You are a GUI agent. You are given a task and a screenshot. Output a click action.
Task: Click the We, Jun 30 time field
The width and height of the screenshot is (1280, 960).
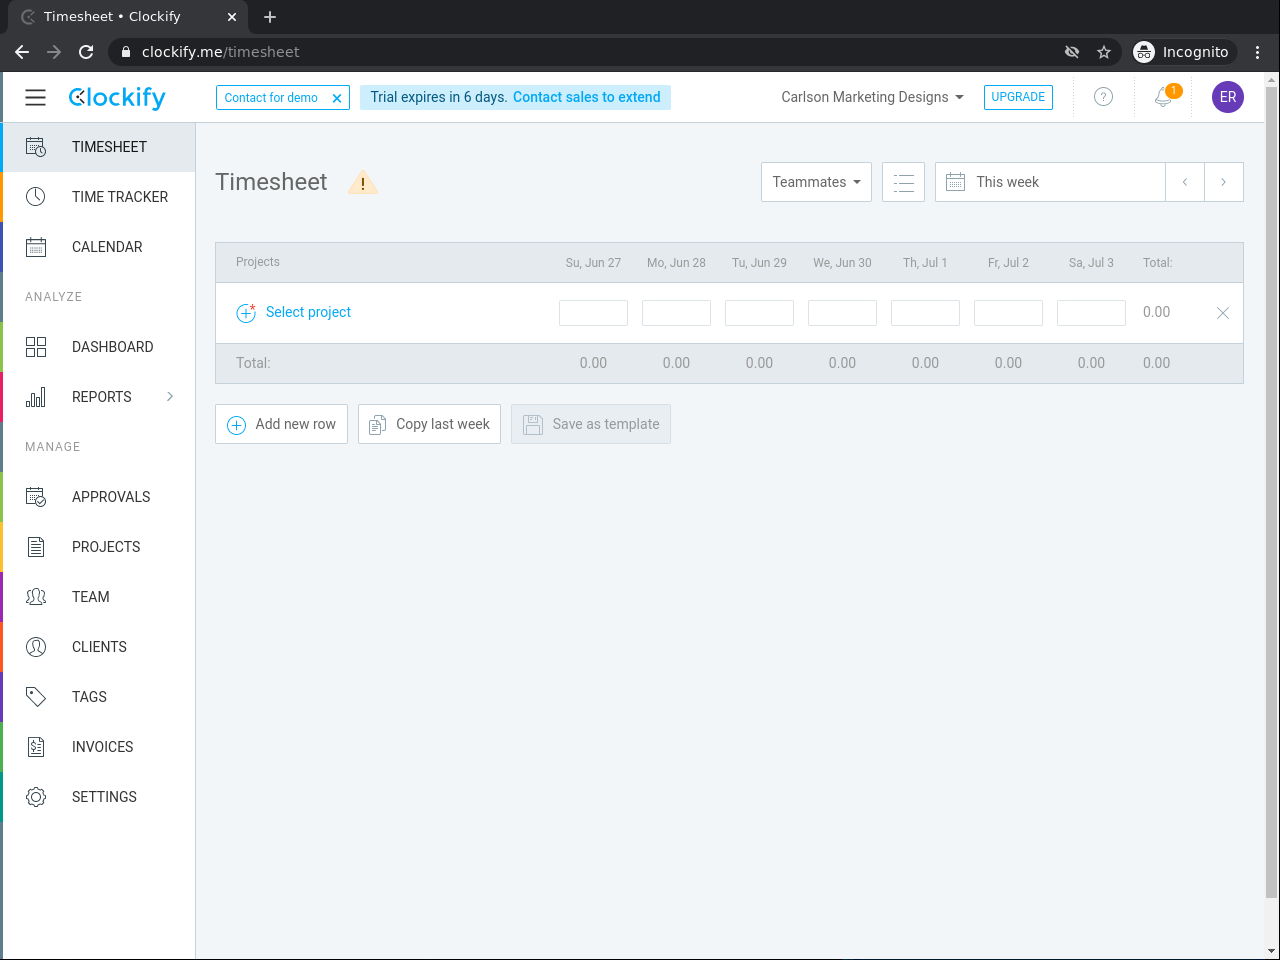[x=842, y=313]
